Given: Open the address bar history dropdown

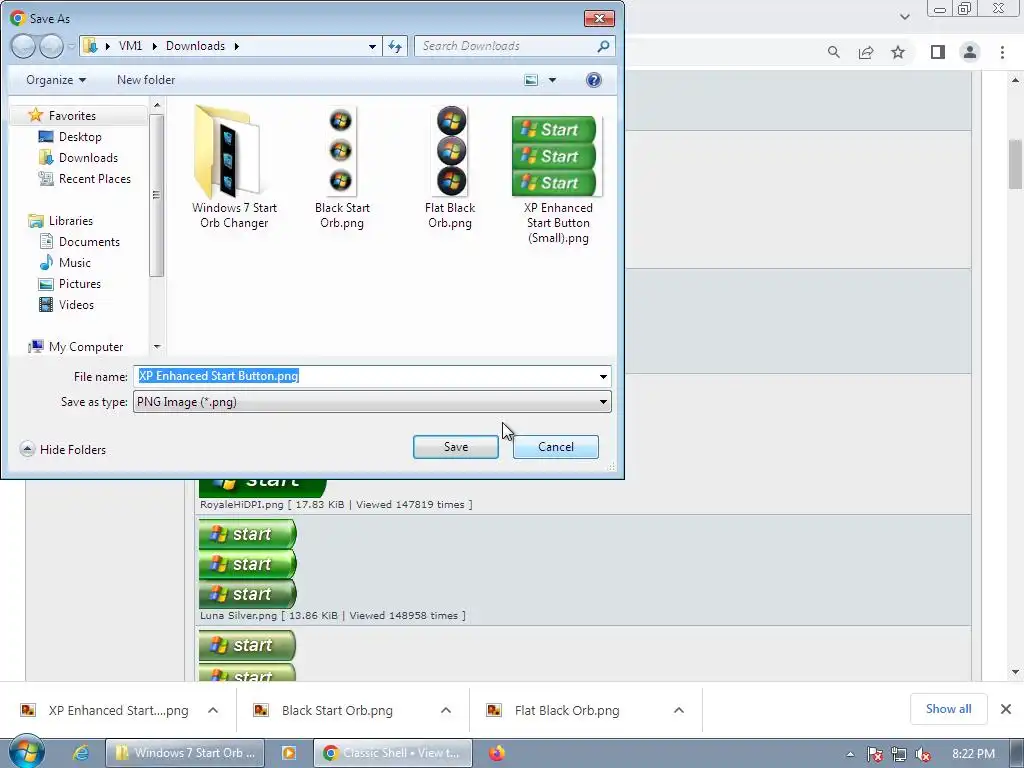Looking at the screenshot, I should coord(372,46).
